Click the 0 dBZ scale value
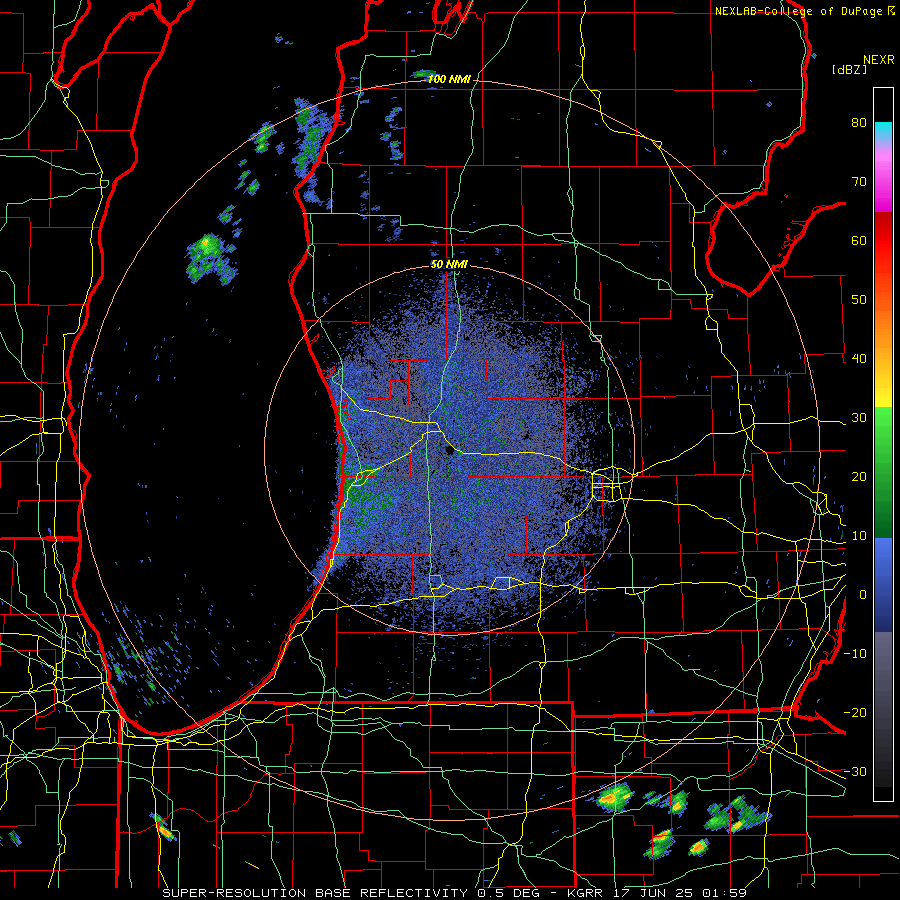Viewport: 900px width, 900px height. pyautogui.click(x=863, y=595)
